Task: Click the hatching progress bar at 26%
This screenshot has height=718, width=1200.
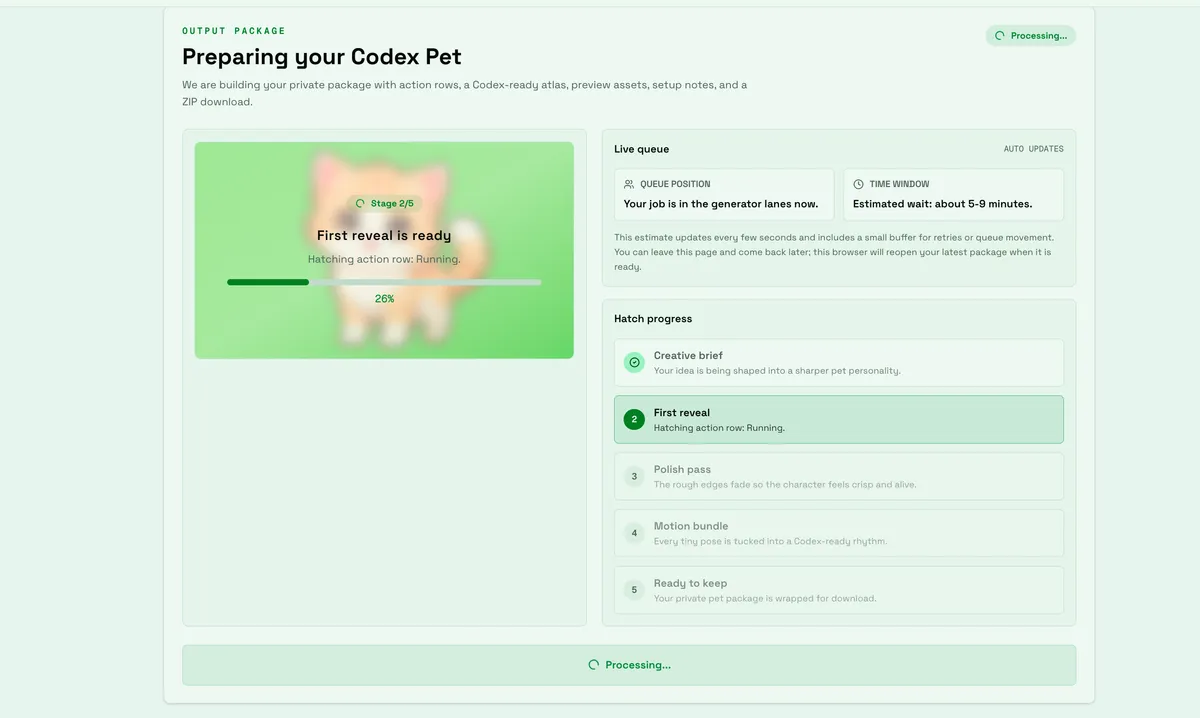Action: (x=384, y=282)
